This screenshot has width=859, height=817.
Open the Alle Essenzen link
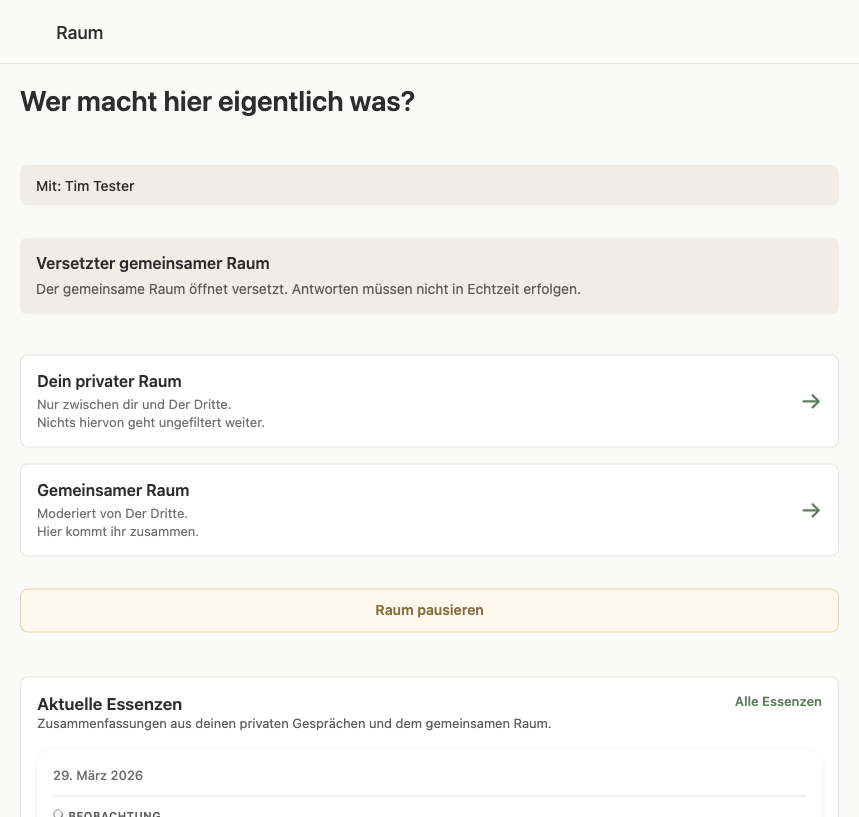778,701
